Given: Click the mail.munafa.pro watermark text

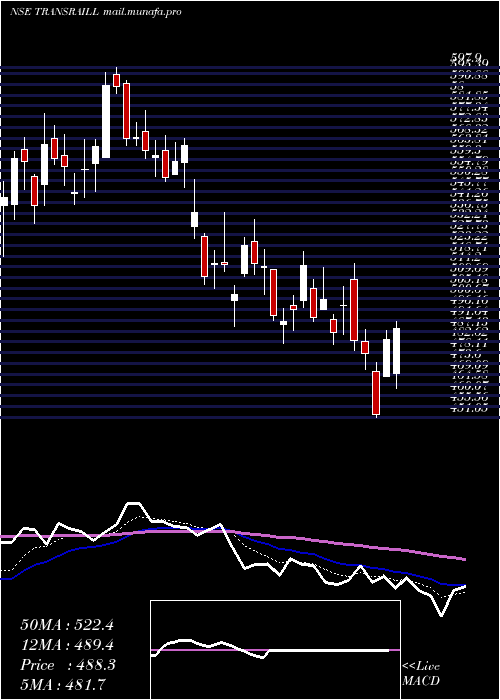Looking at the screenshot, I should [x=142, y=12].
